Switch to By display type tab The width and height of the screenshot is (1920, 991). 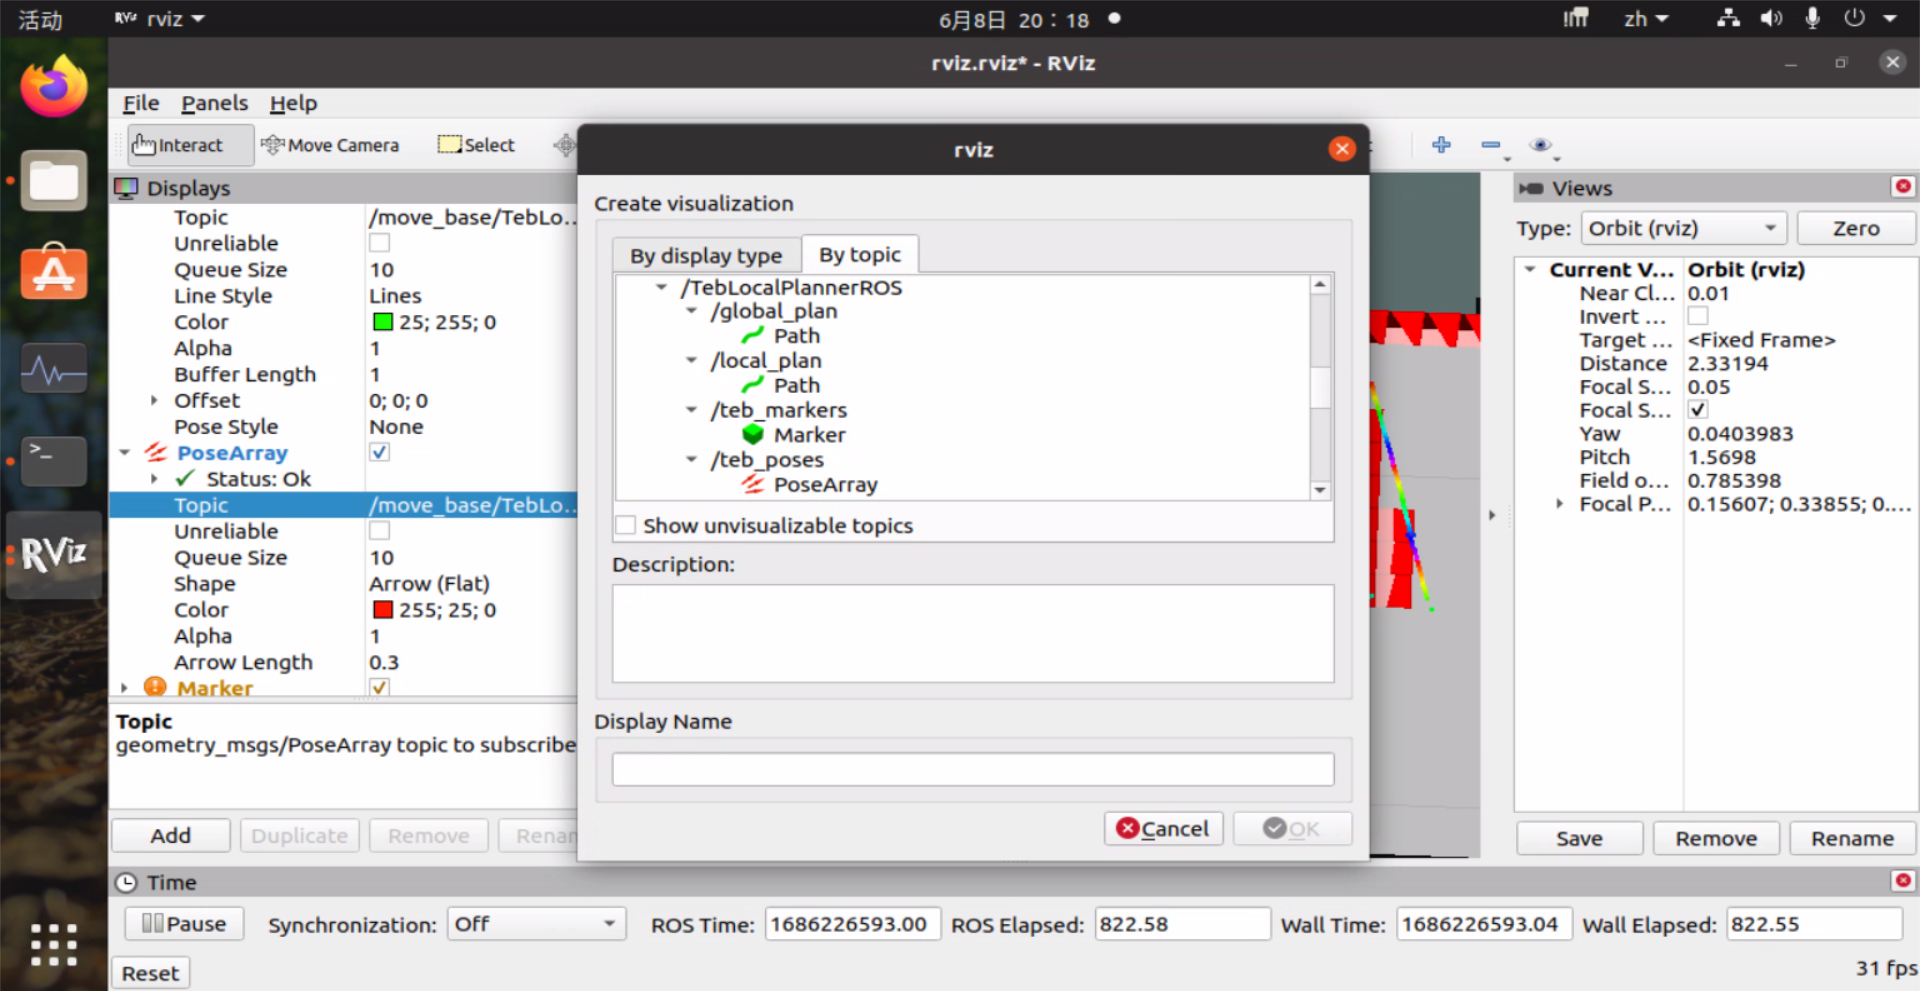point(706,256)
